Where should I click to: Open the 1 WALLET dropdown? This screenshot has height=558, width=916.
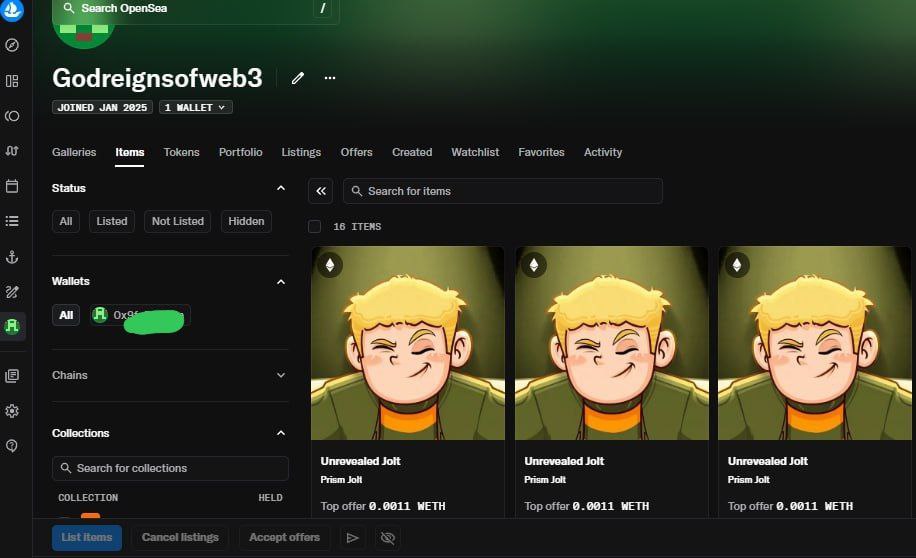coord(196,108)
